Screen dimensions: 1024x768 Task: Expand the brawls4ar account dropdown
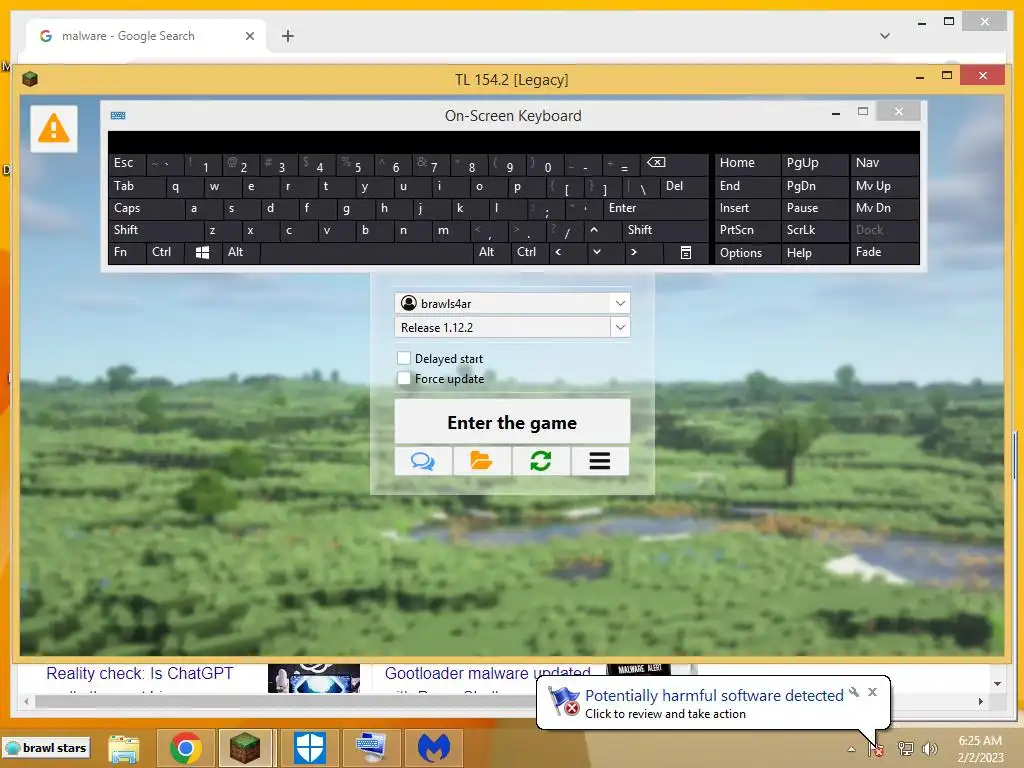pos(620,303)
